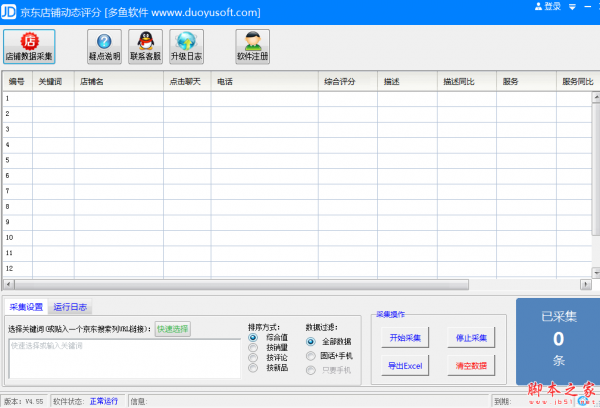Viewport: 600px width, 408px height.
Task: Select the 综合值 sort radio button
Action: pos(253,338)
